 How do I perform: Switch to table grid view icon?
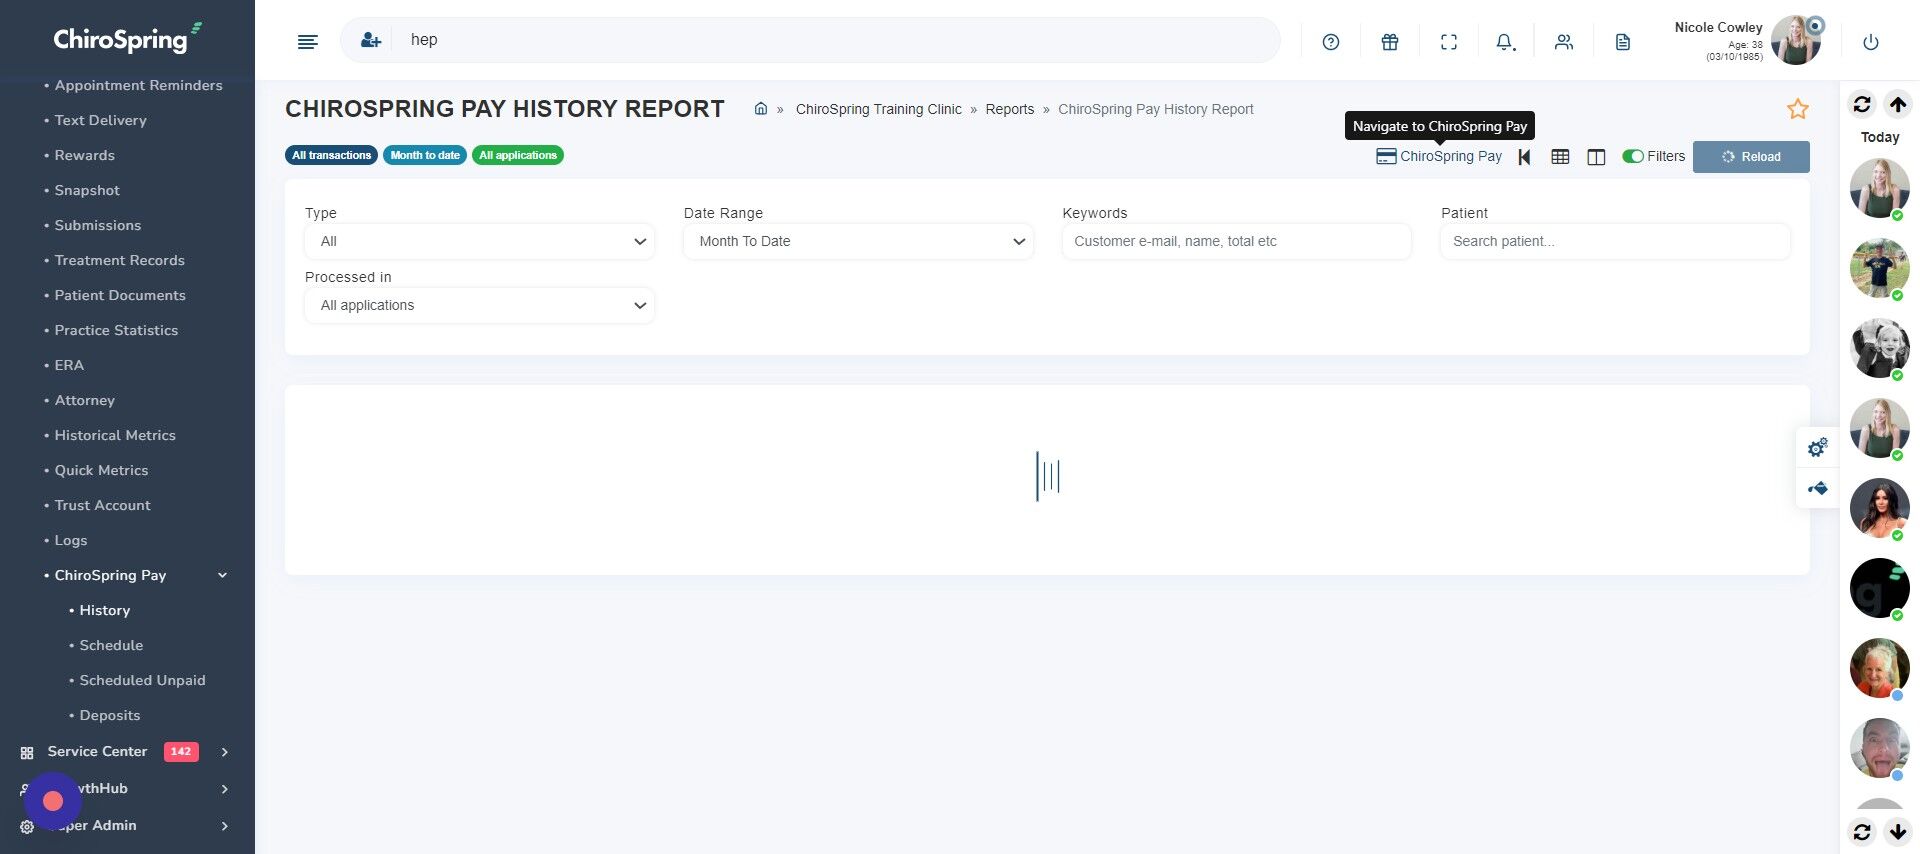click(1560, 157)
